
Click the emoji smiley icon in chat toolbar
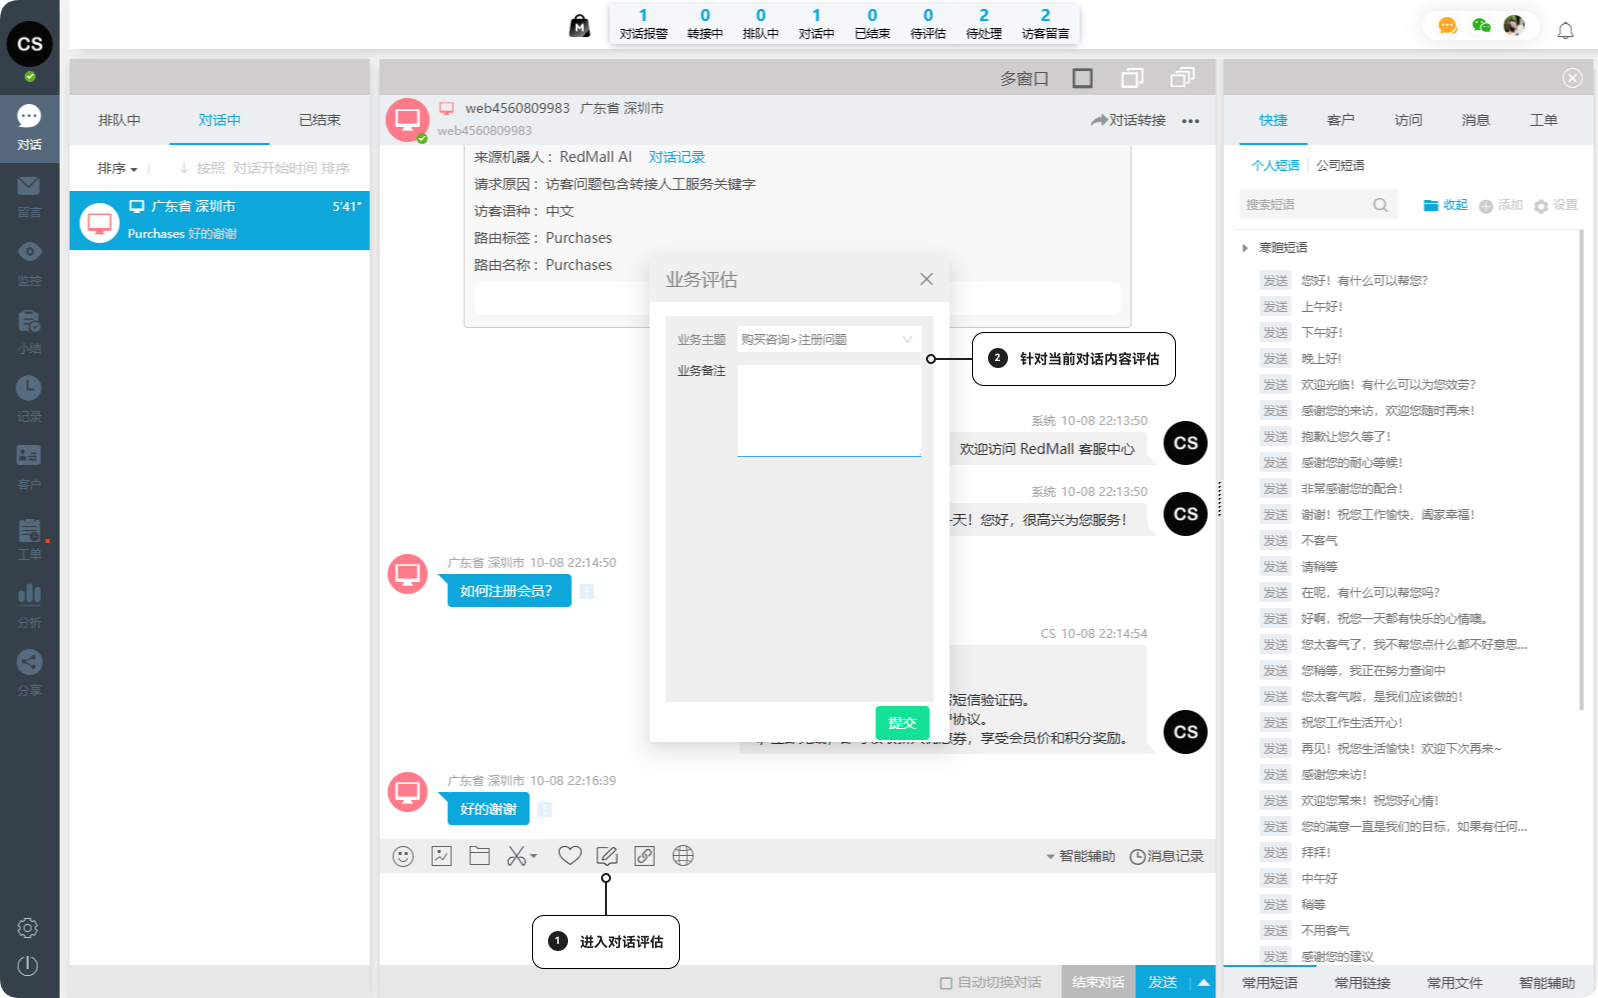coord(403,856)
